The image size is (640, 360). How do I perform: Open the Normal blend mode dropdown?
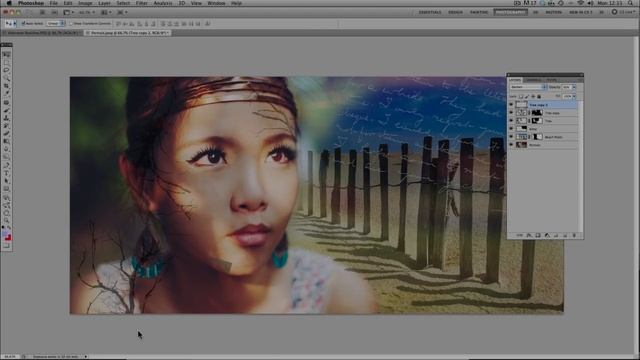(528, 87)
